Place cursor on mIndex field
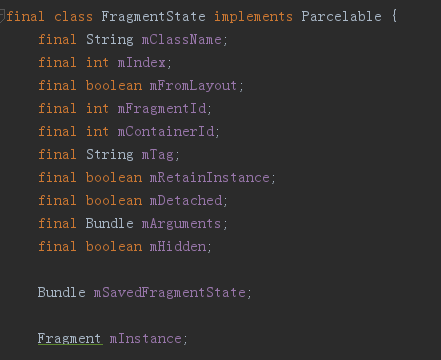Image resolution: width=441 pixels, height=360 pixels. [142, 63]
